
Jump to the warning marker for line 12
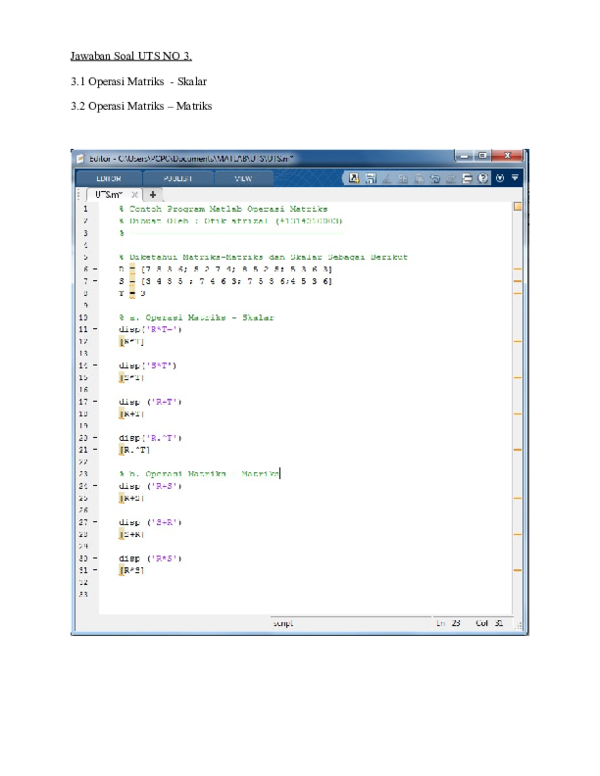pyautogui.click(x=517, y=341)
